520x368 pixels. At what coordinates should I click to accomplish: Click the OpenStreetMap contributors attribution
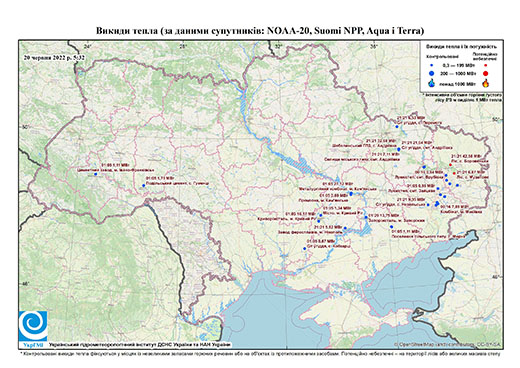click(x=448, y=344)
